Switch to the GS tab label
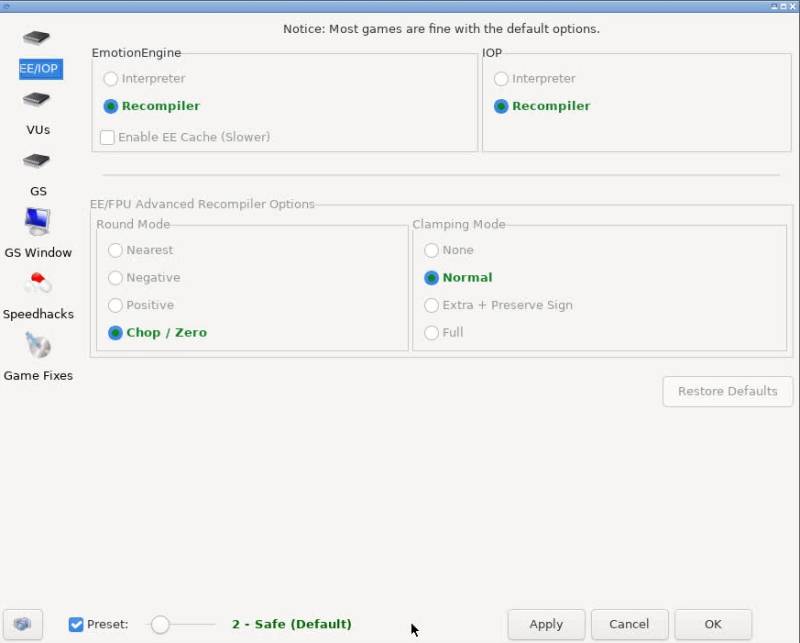The width and height of the screenshot is (800, 643). click(38, 191)
